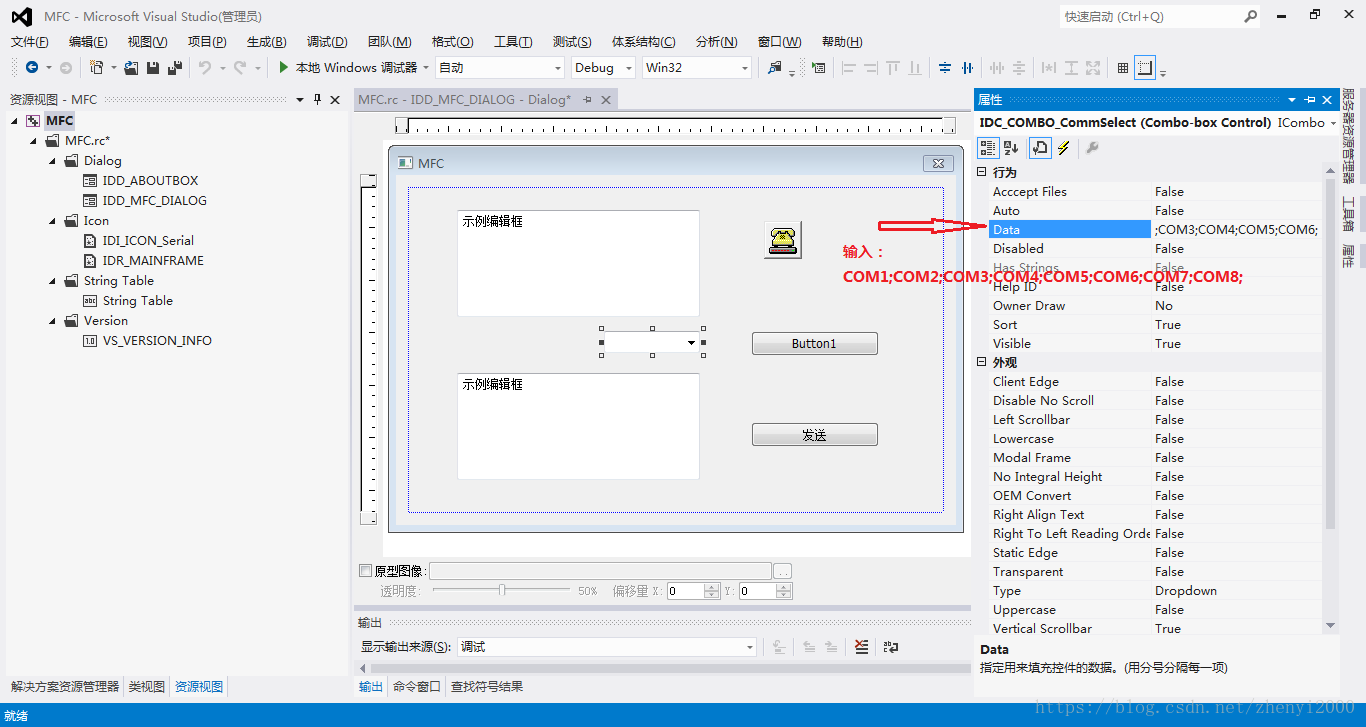
Task: Click the clear all output icon
Action: pos(862,647)
